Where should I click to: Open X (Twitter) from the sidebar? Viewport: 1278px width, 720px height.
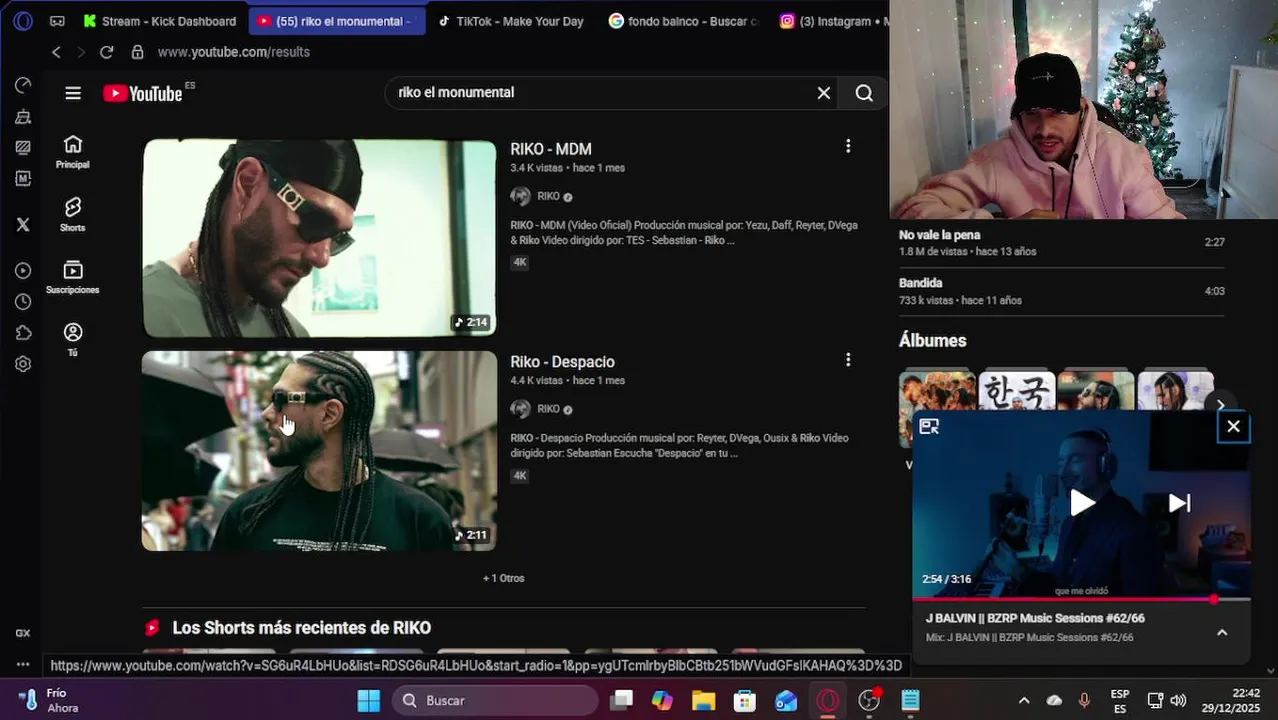(23, 224)
